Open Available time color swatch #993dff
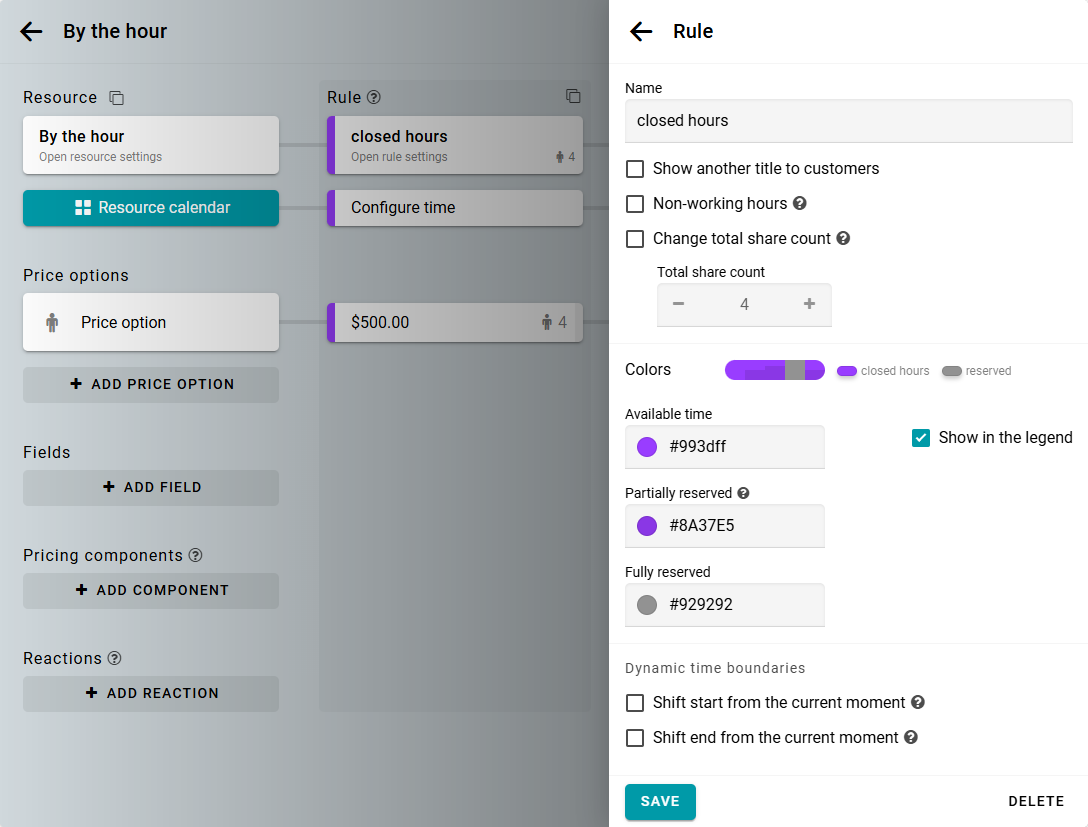This screenshot has width=1088, height=827. (x=647, y=447)
